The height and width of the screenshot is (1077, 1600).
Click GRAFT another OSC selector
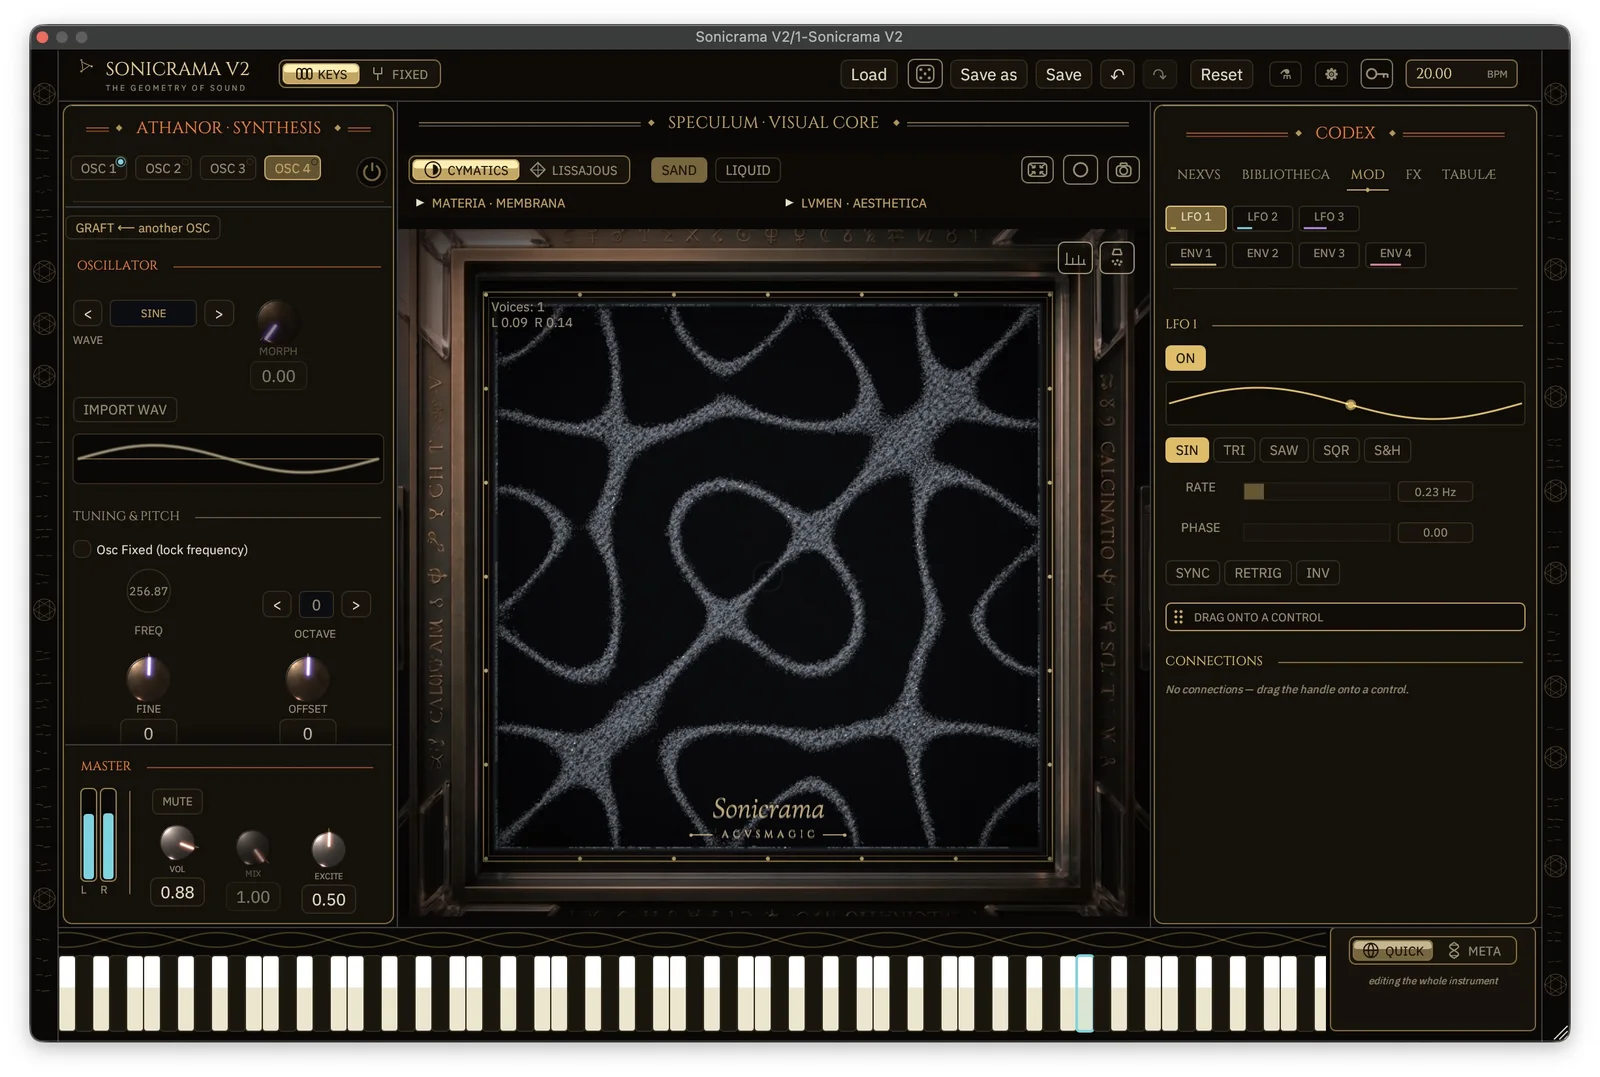(x=143, y=228)
